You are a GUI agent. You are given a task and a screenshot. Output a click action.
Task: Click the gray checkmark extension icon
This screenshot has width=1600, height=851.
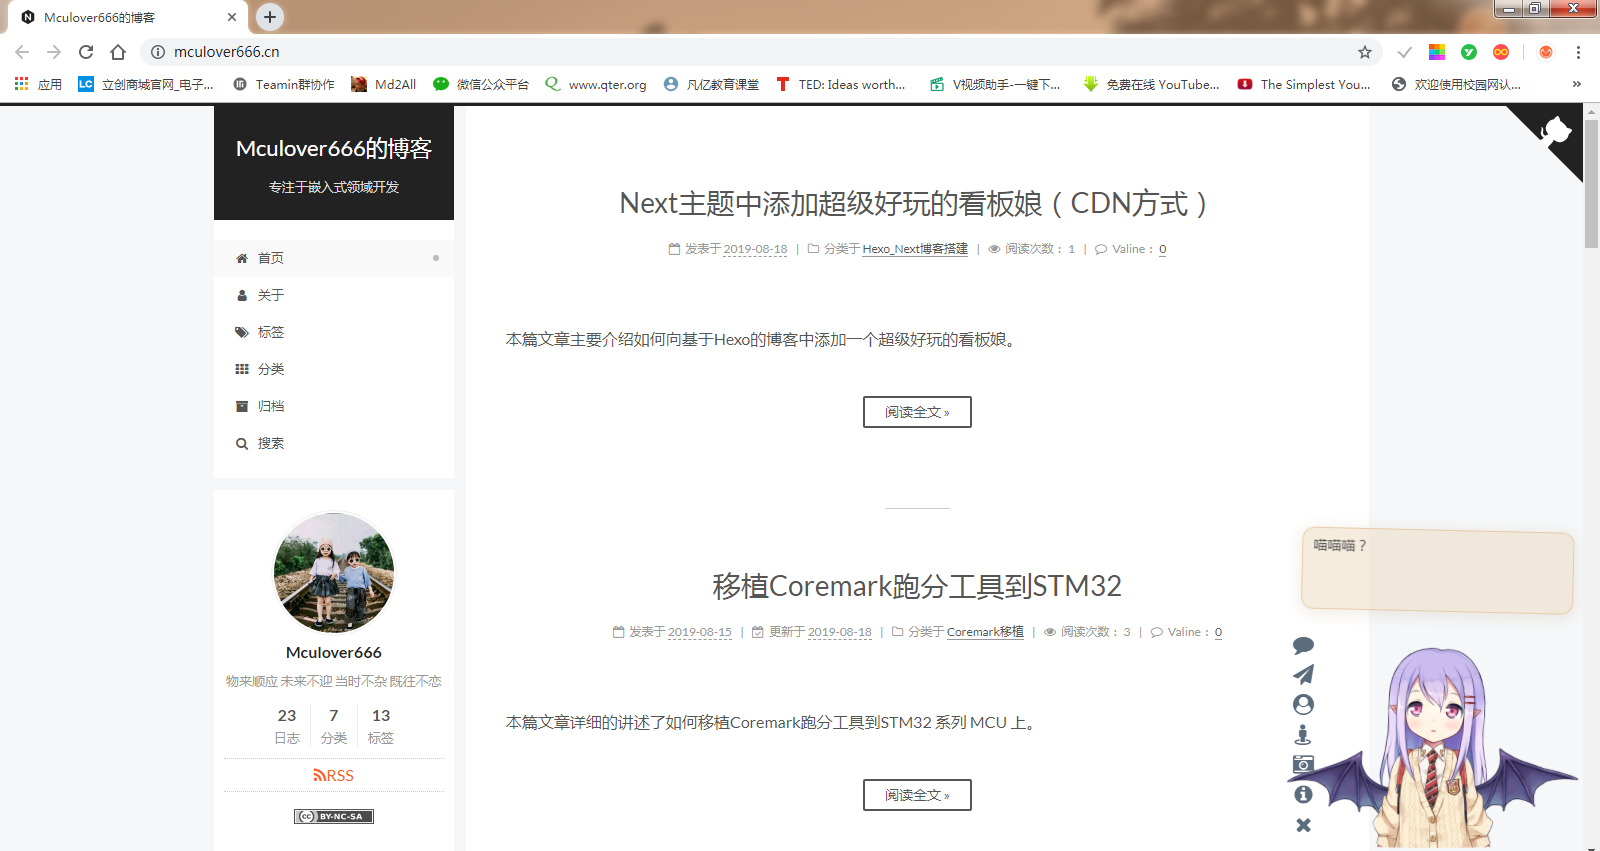pos(1405,52)
